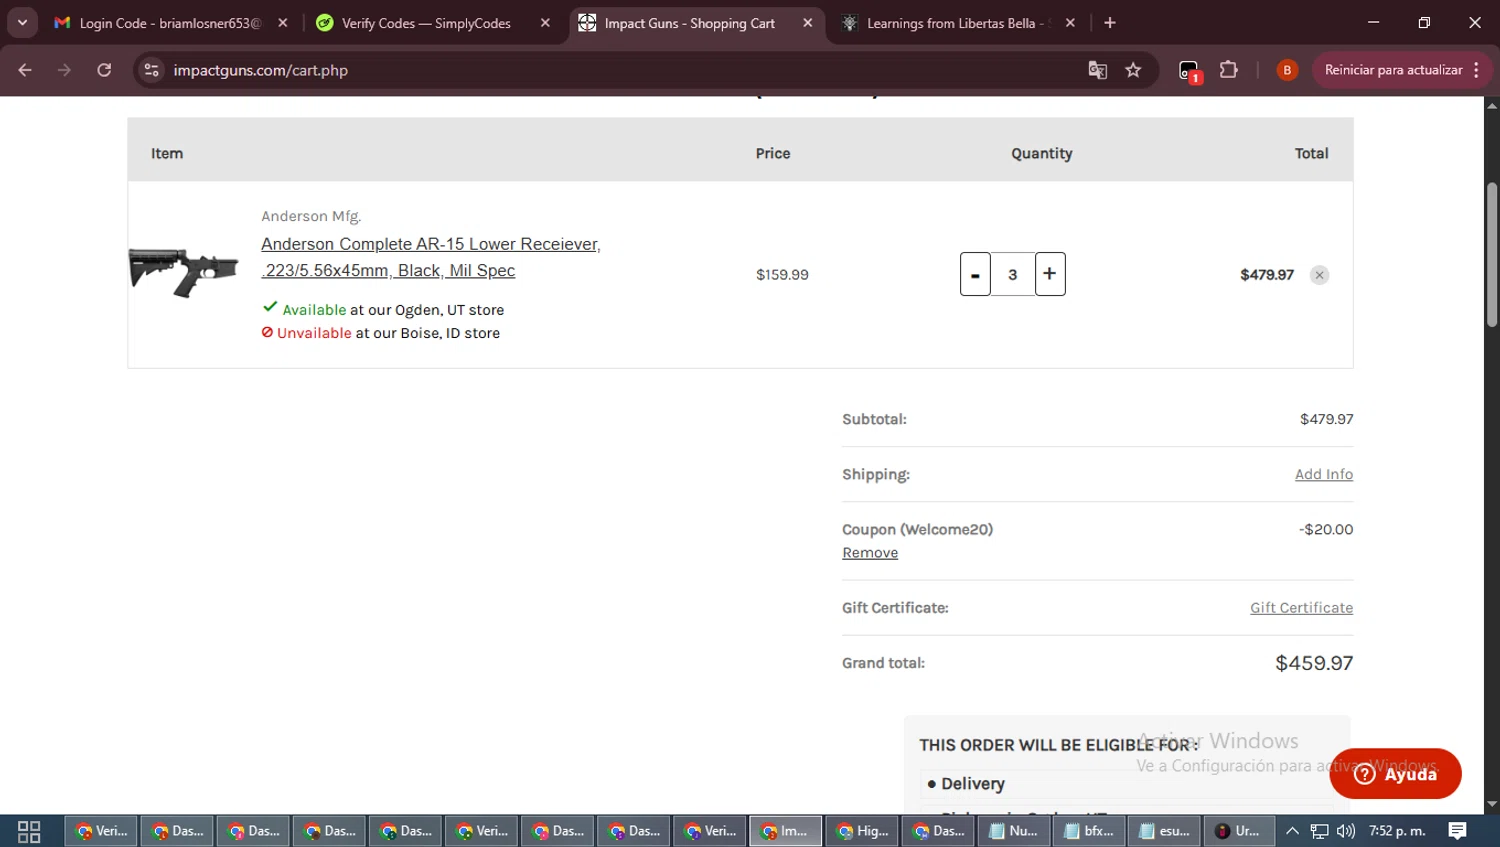1500x847 pixels.
Task: Open the esu... Notepad taskbar window
Action: pyautogui.click(x=1164, y=831)
